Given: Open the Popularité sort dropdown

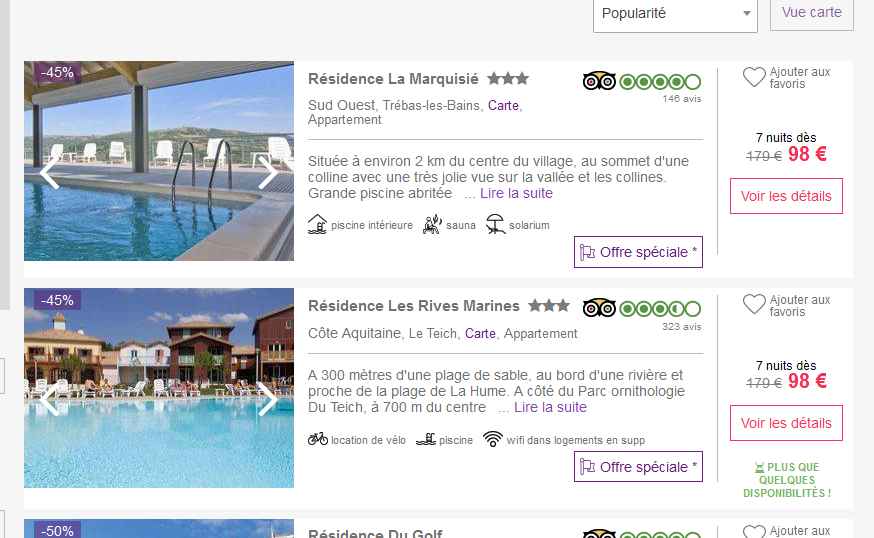Looking at the screenshot, I should coord(675,14).
